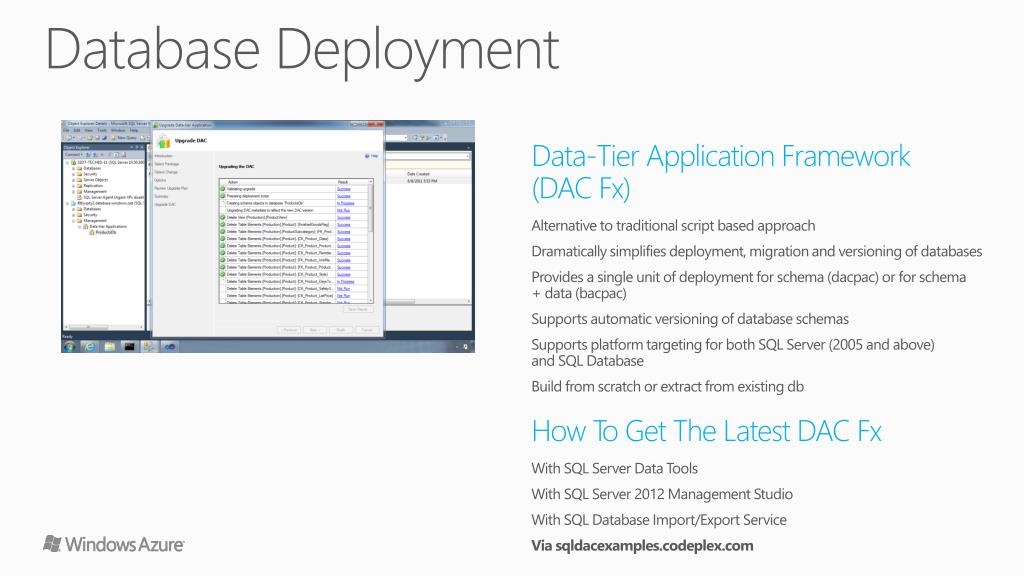Viewport: 1024px width, 576px height.
Task: Open In Progress link for Creating schema objects
Action: pos(345,203)
